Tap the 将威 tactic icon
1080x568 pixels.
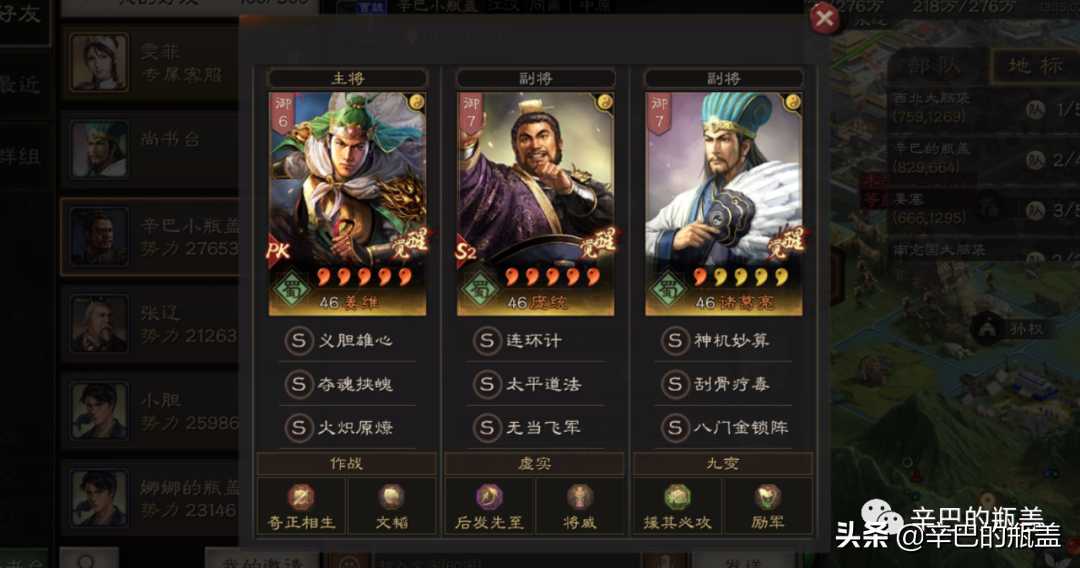579,497
